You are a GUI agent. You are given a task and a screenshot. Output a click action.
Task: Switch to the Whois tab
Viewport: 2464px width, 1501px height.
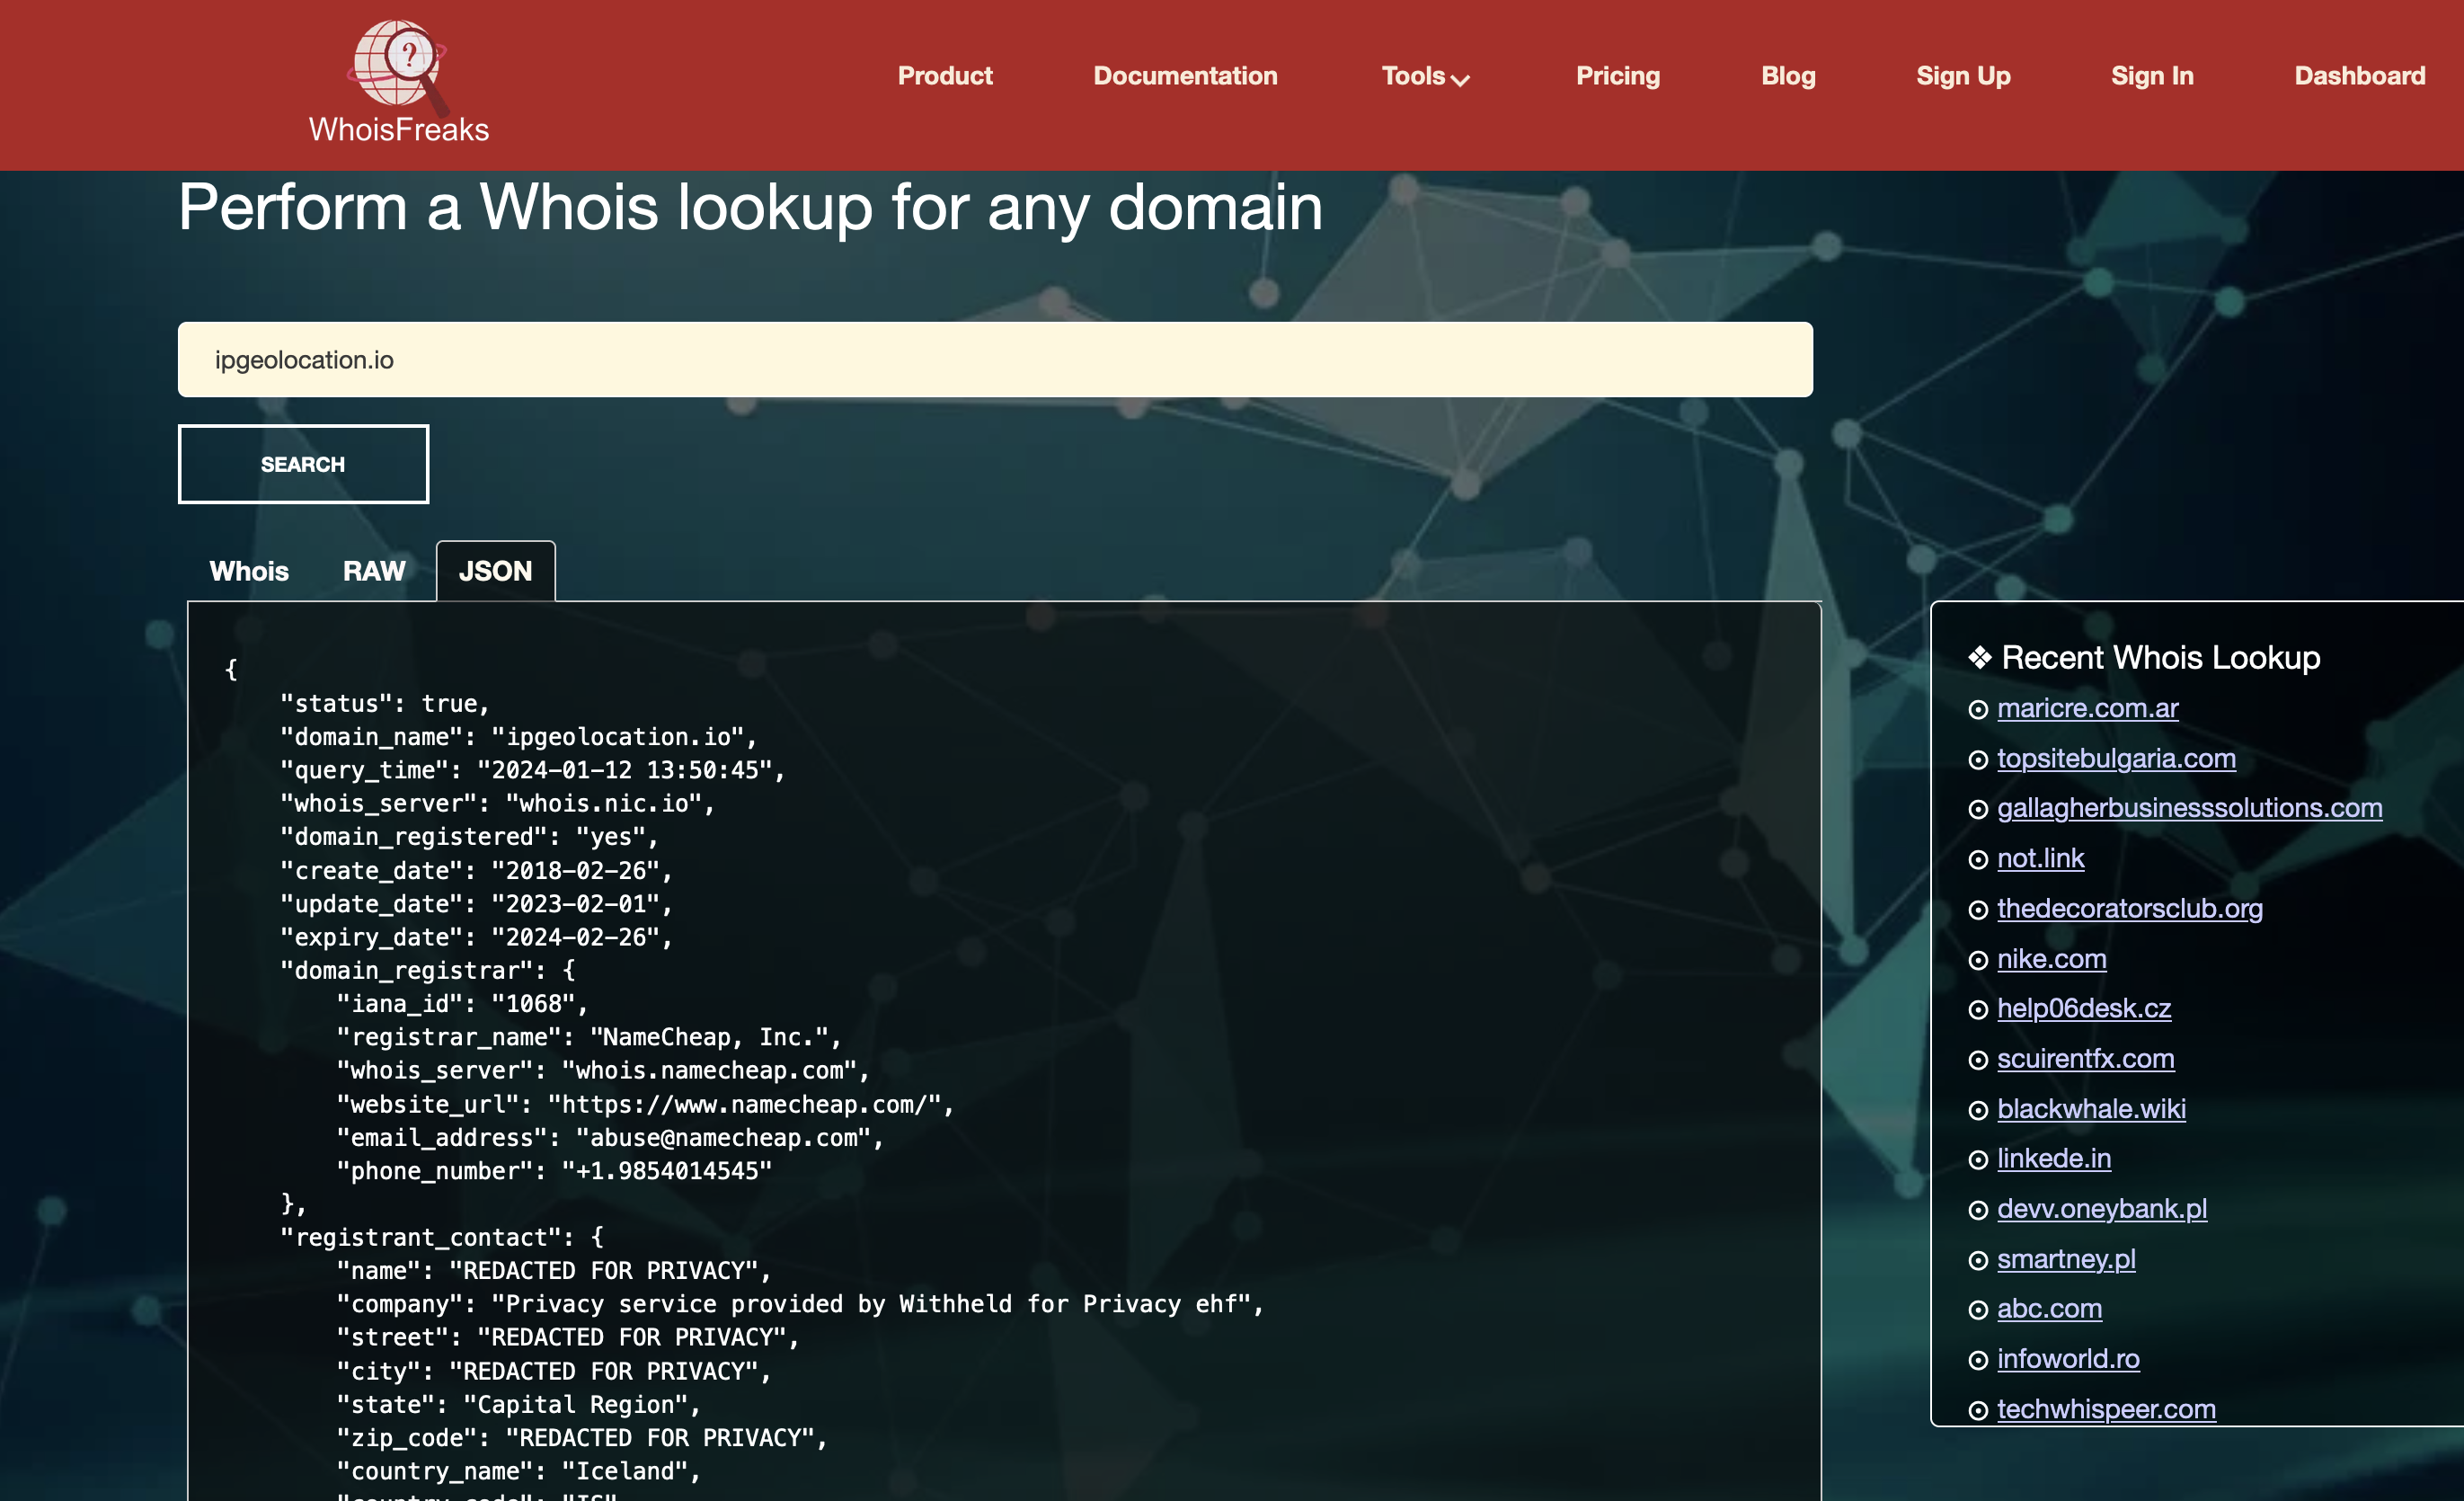pyautogui.click(x=249, y=571)
